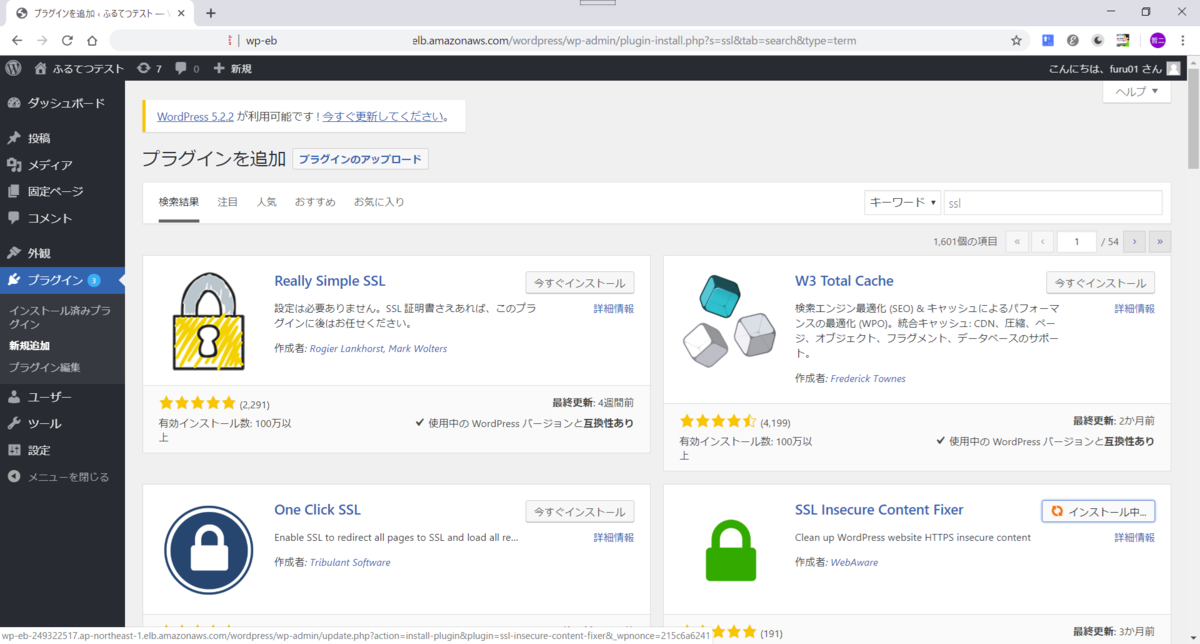1200x644 pixels.
Task: Click the WordPress 5.2.2 link
Action: coord(195,116)
